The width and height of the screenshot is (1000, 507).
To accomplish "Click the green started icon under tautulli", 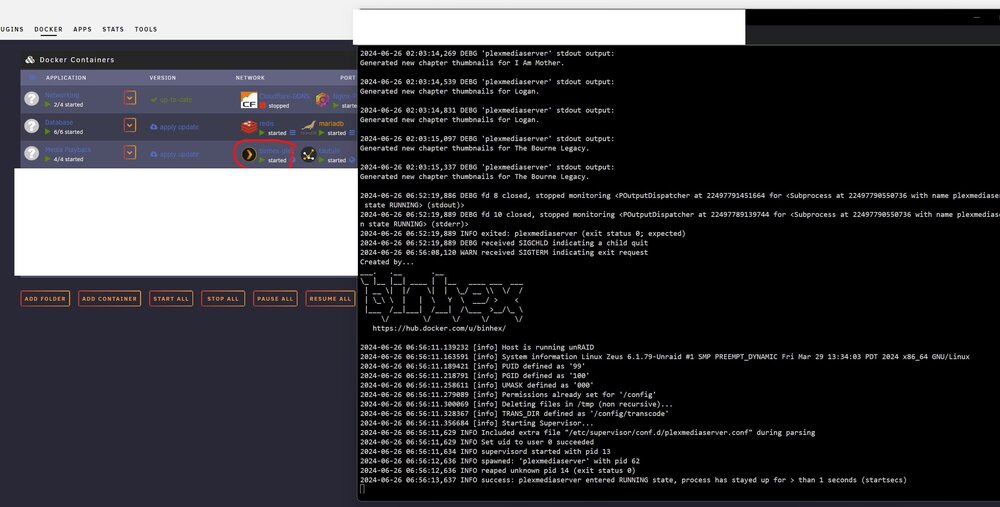I will [x=321, y=160].
